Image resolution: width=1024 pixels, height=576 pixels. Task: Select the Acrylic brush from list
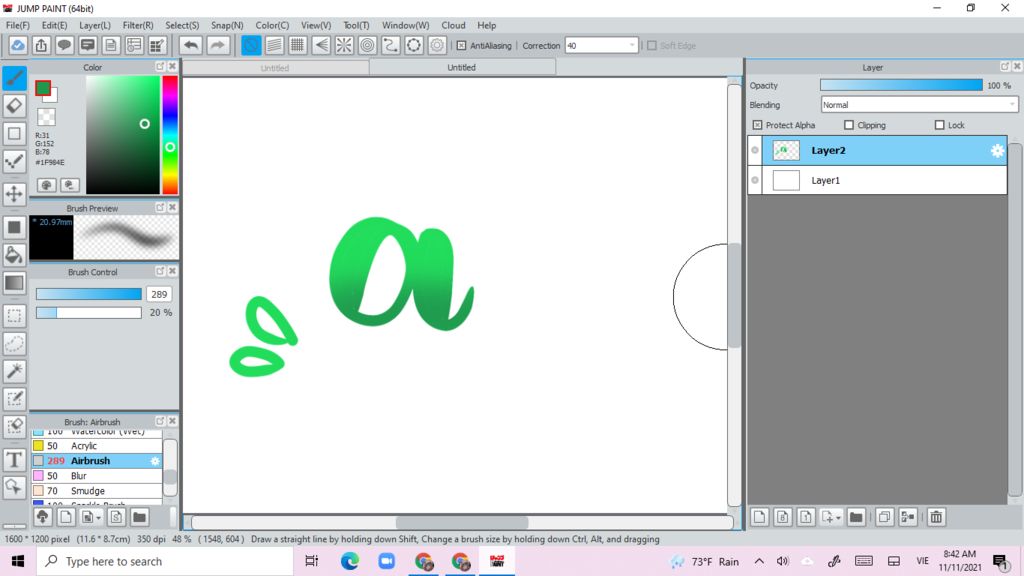[x=84, y=446]
